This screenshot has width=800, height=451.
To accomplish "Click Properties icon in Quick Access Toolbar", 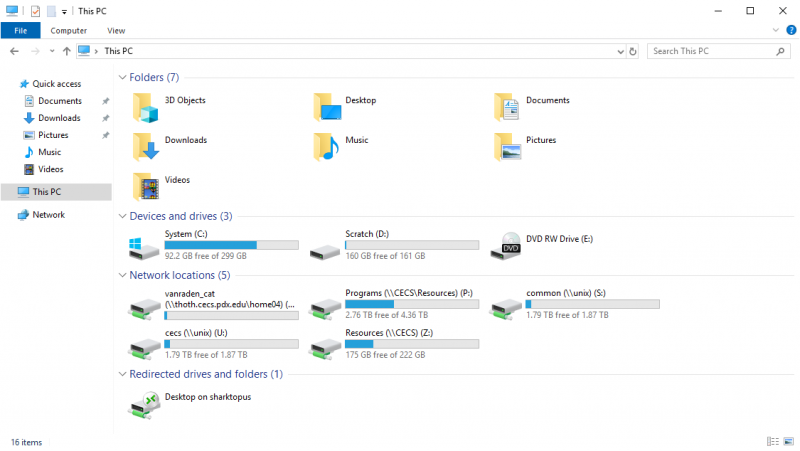I will 35,11.
